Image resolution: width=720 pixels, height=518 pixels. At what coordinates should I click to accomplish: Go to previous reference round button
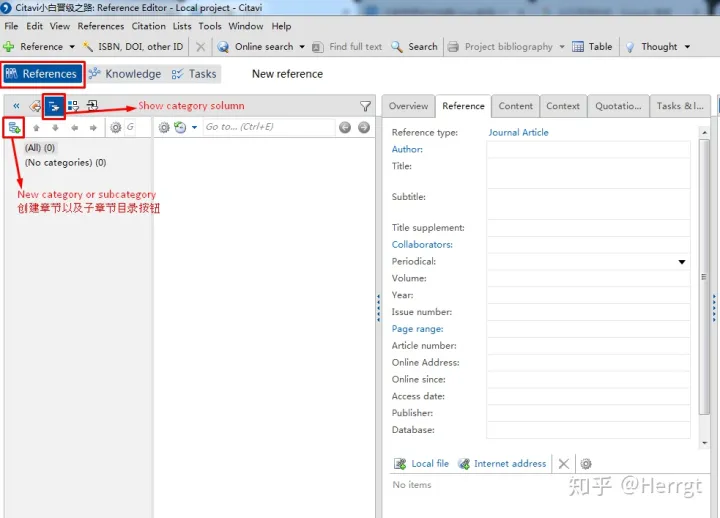click(345, 127)
